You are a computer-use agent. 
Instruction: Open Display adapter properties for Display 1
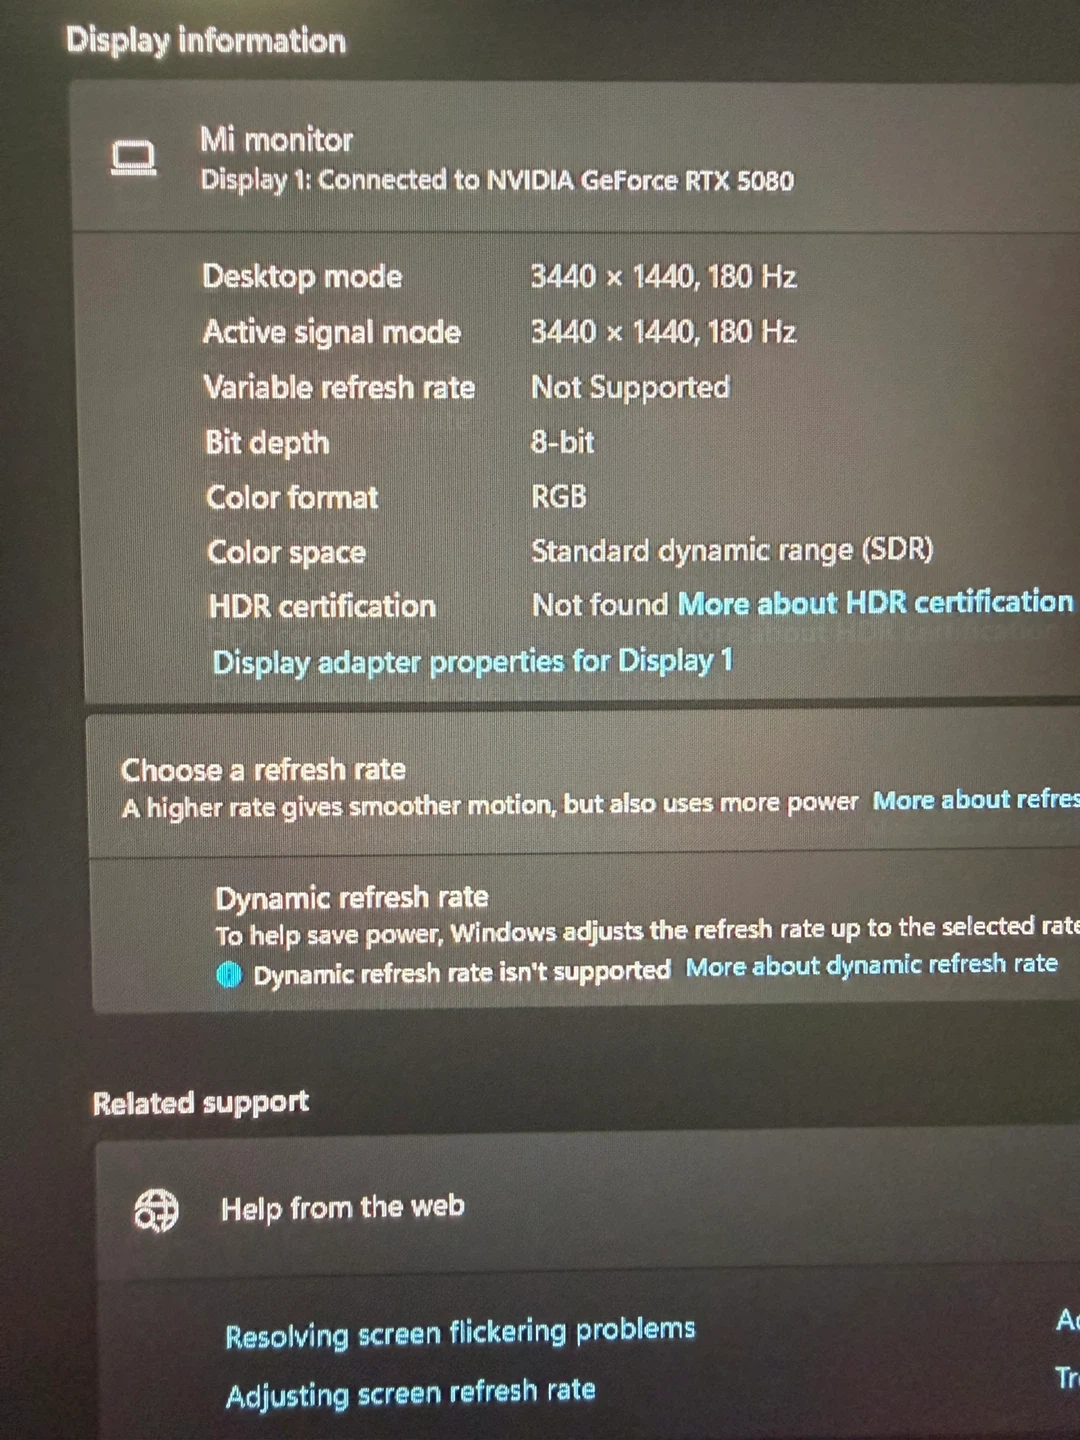point(473,661)
